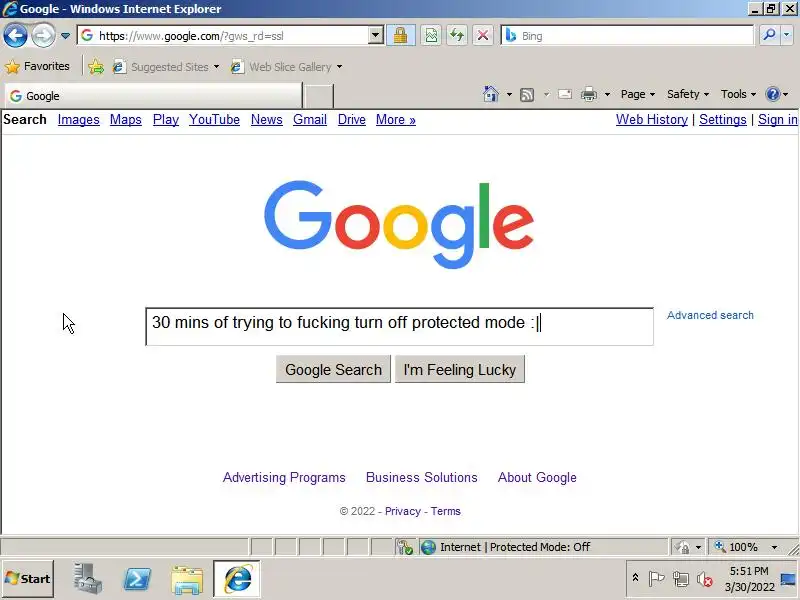Screen dimensions: 800x600
Task: Open the Maps link
Action: click(126, 119)
